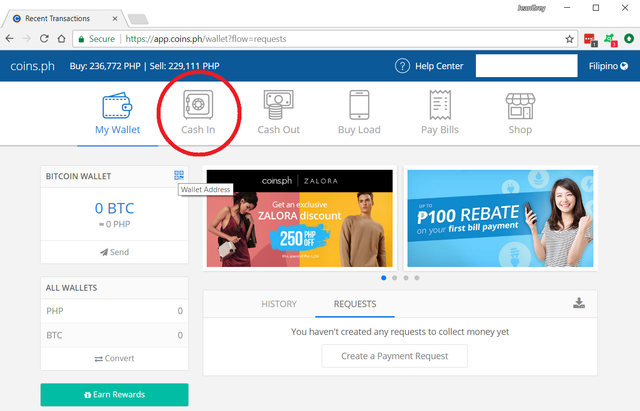Open the ZALORA discount banner
640x411 pixels.
tap(300, 218)
